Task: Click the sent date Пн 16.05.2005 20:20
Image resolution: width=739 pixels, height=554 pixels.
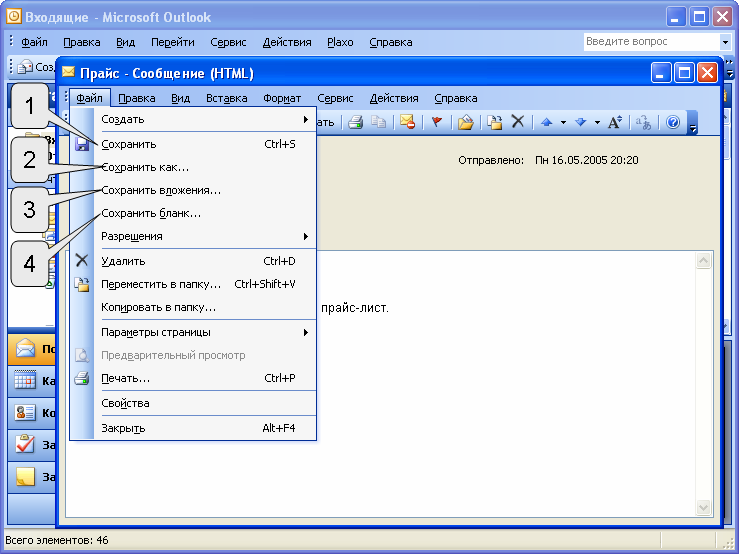Action: coord(586,160)
